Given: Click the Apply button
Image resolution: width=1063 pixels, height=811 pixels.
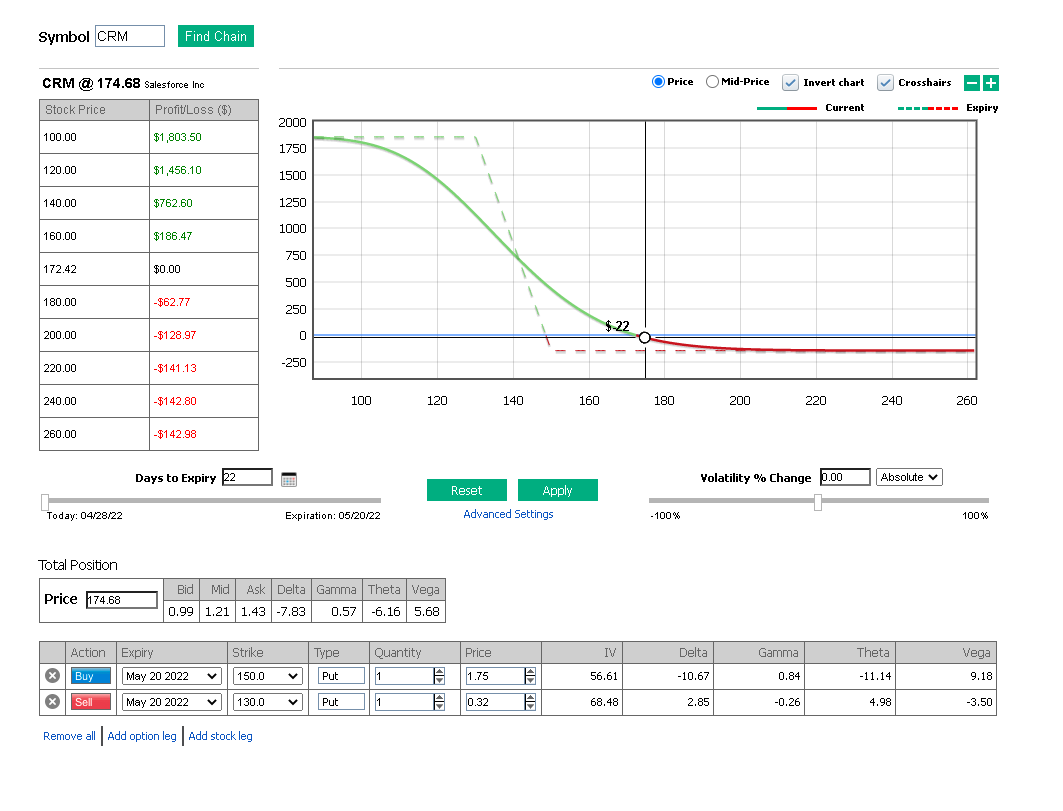Looking at the screenshot, I should (x=557, y=490).
